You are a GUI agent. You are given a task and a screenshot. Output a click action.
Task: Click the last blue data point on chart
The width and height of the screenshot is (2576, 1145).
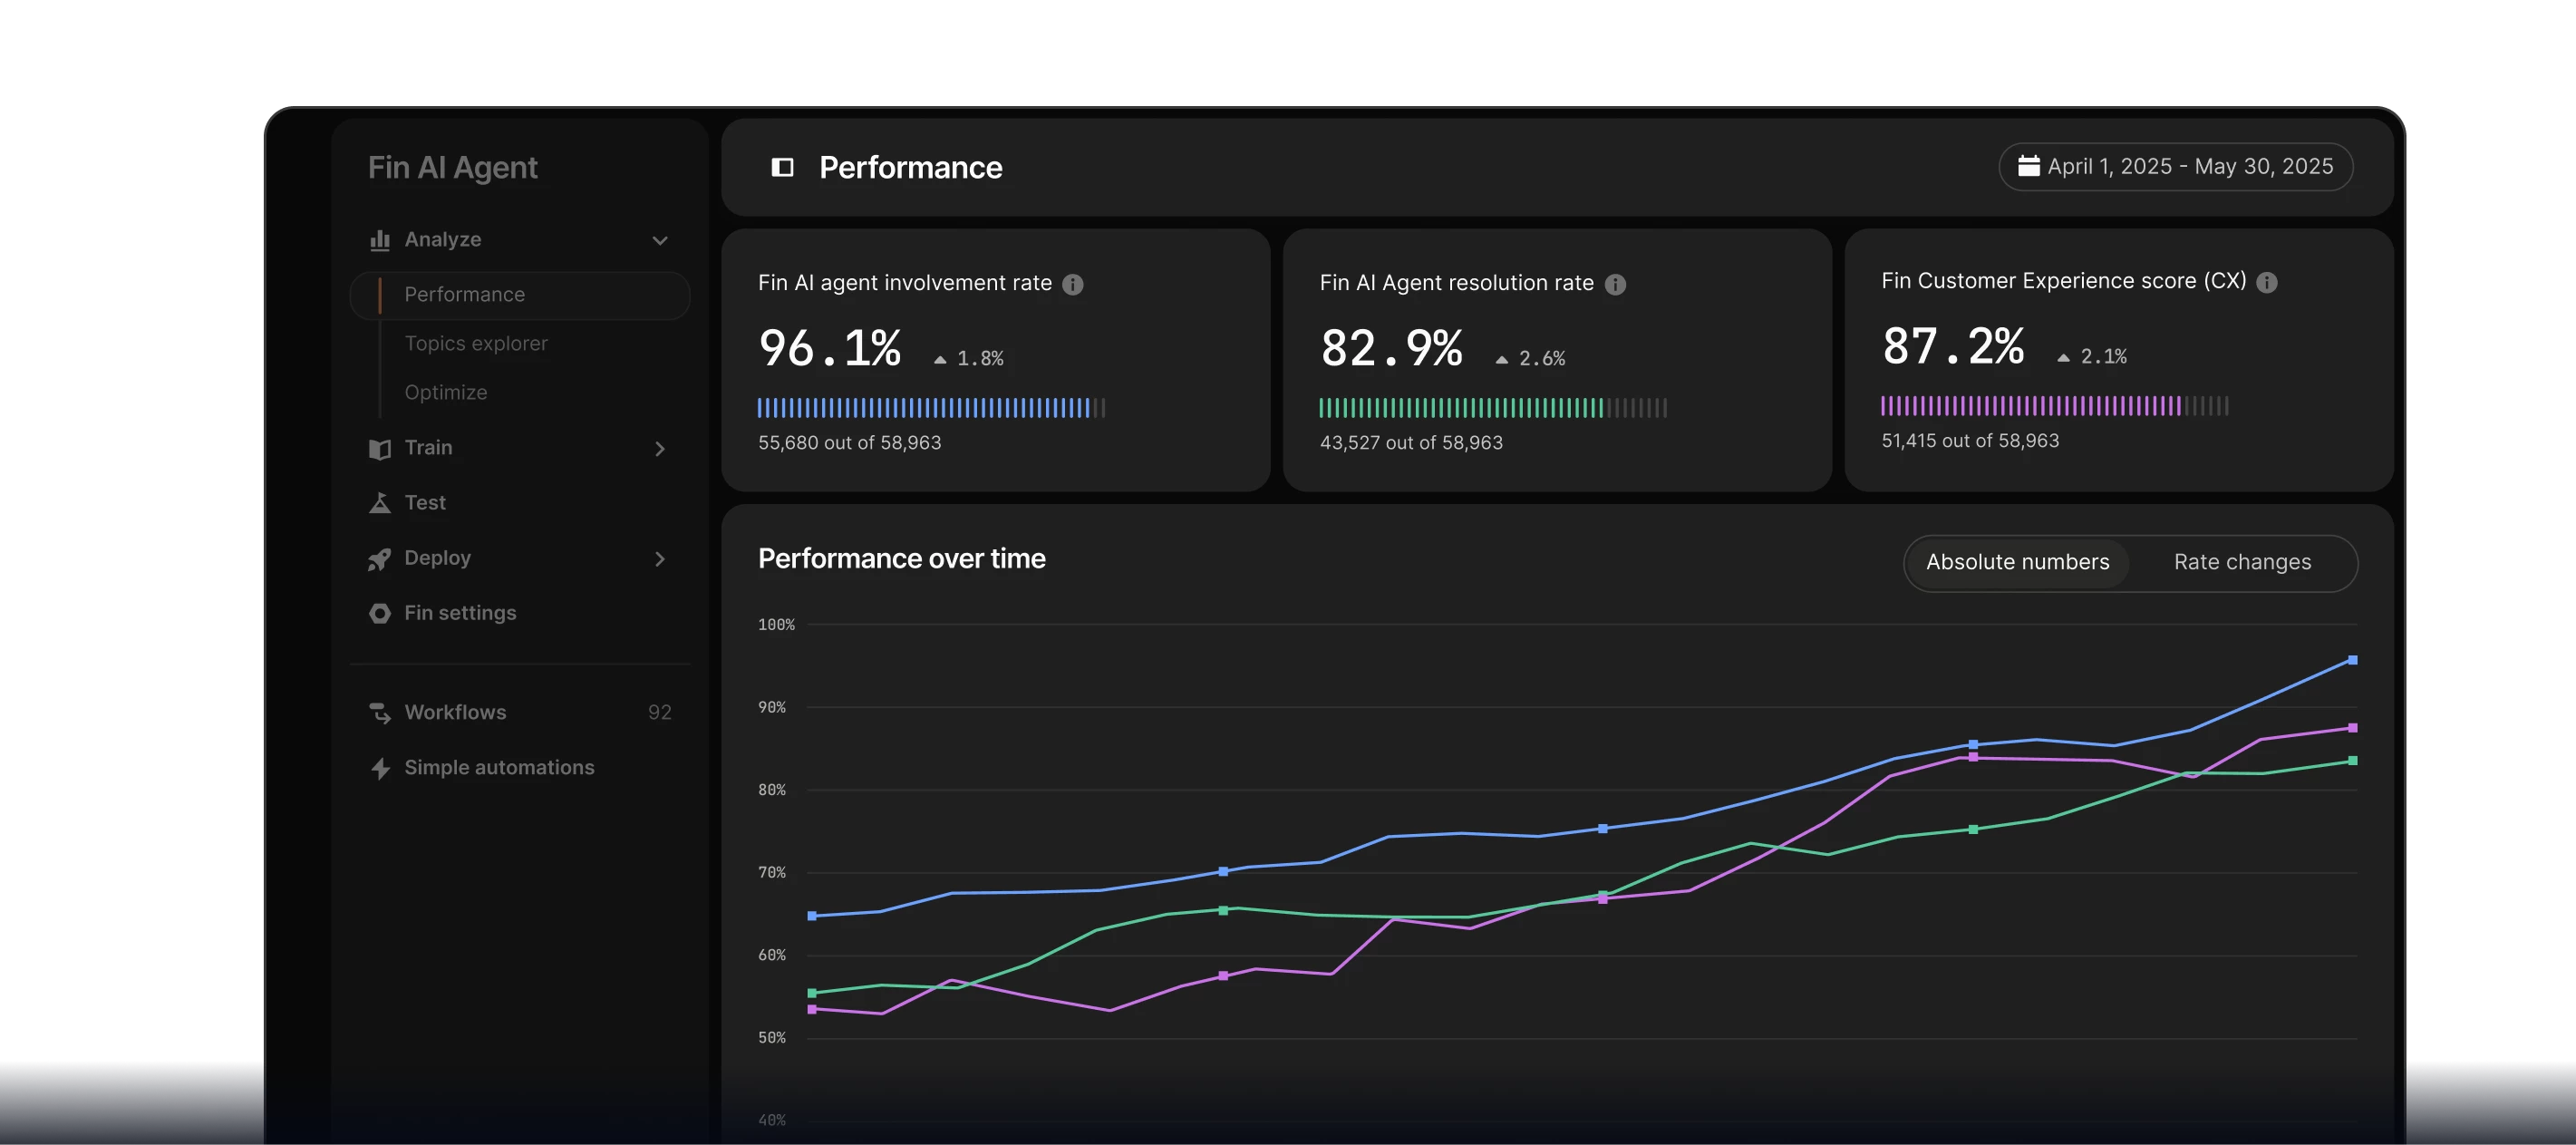(2352, 660)
